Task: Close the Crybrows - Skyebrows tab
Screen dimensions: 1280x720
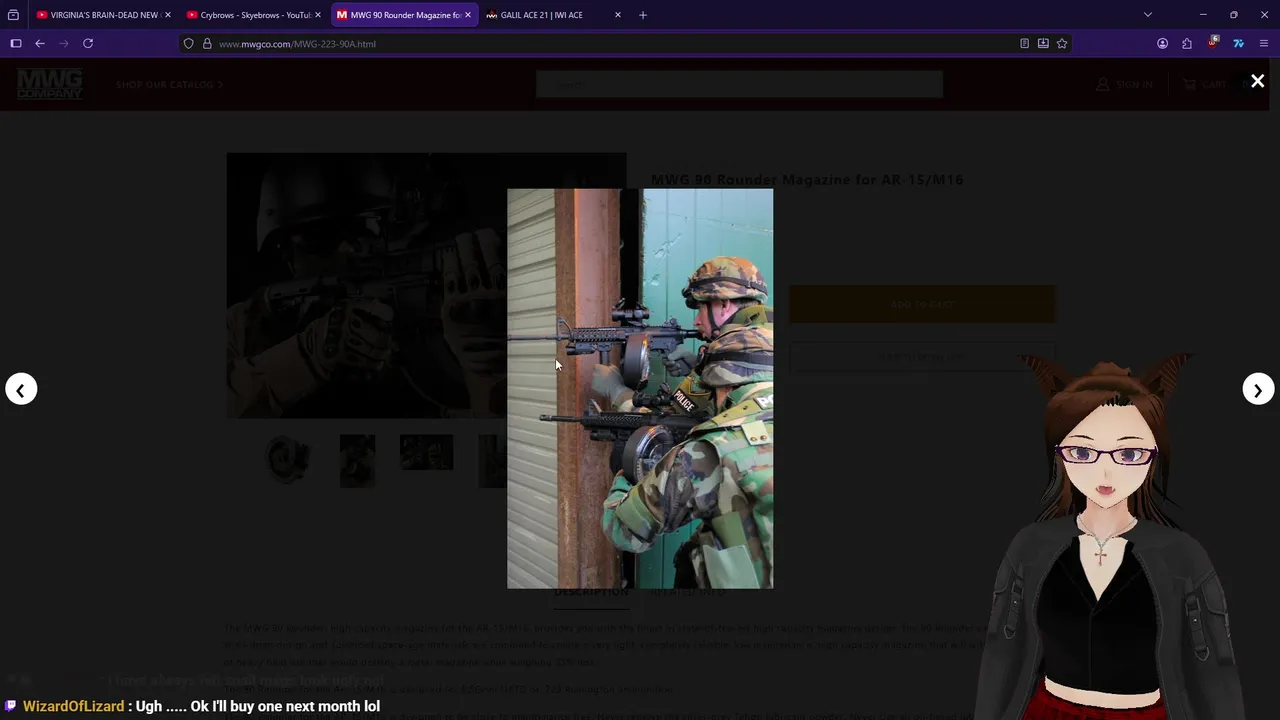Action: tap(318, 15)
